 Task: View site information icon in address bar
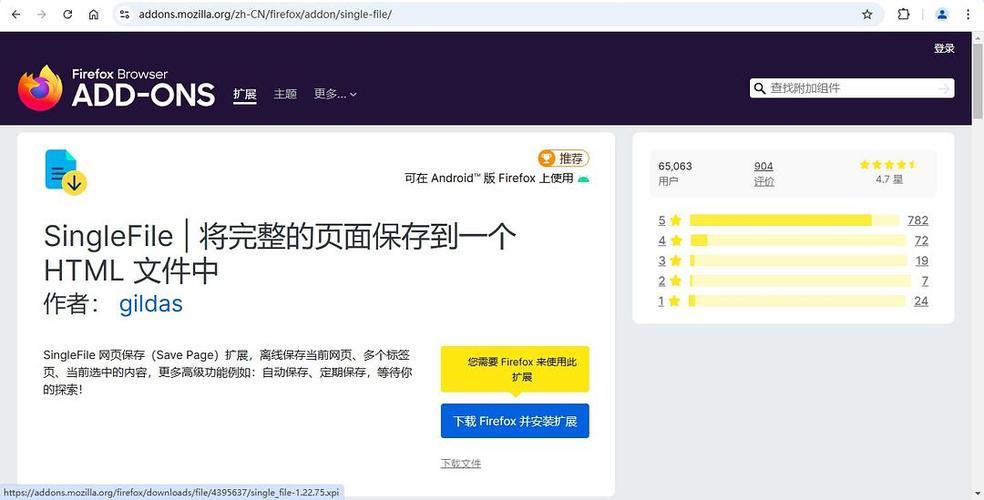[124, 14]
